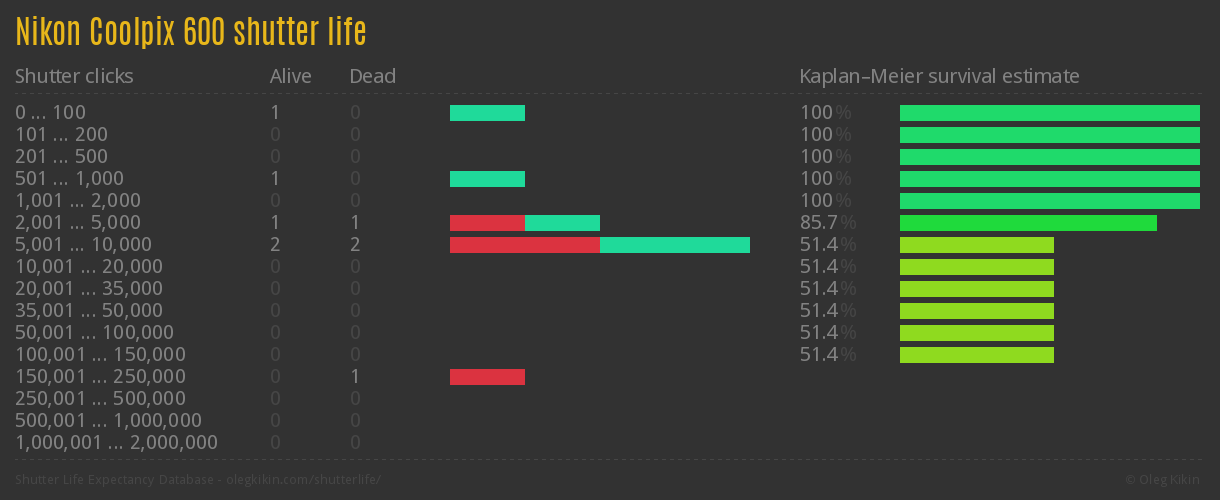
Task: Click the teal alive segment in the 5,001 … 10,000 row
Action: pyautogui.click(x=674, y=245)
